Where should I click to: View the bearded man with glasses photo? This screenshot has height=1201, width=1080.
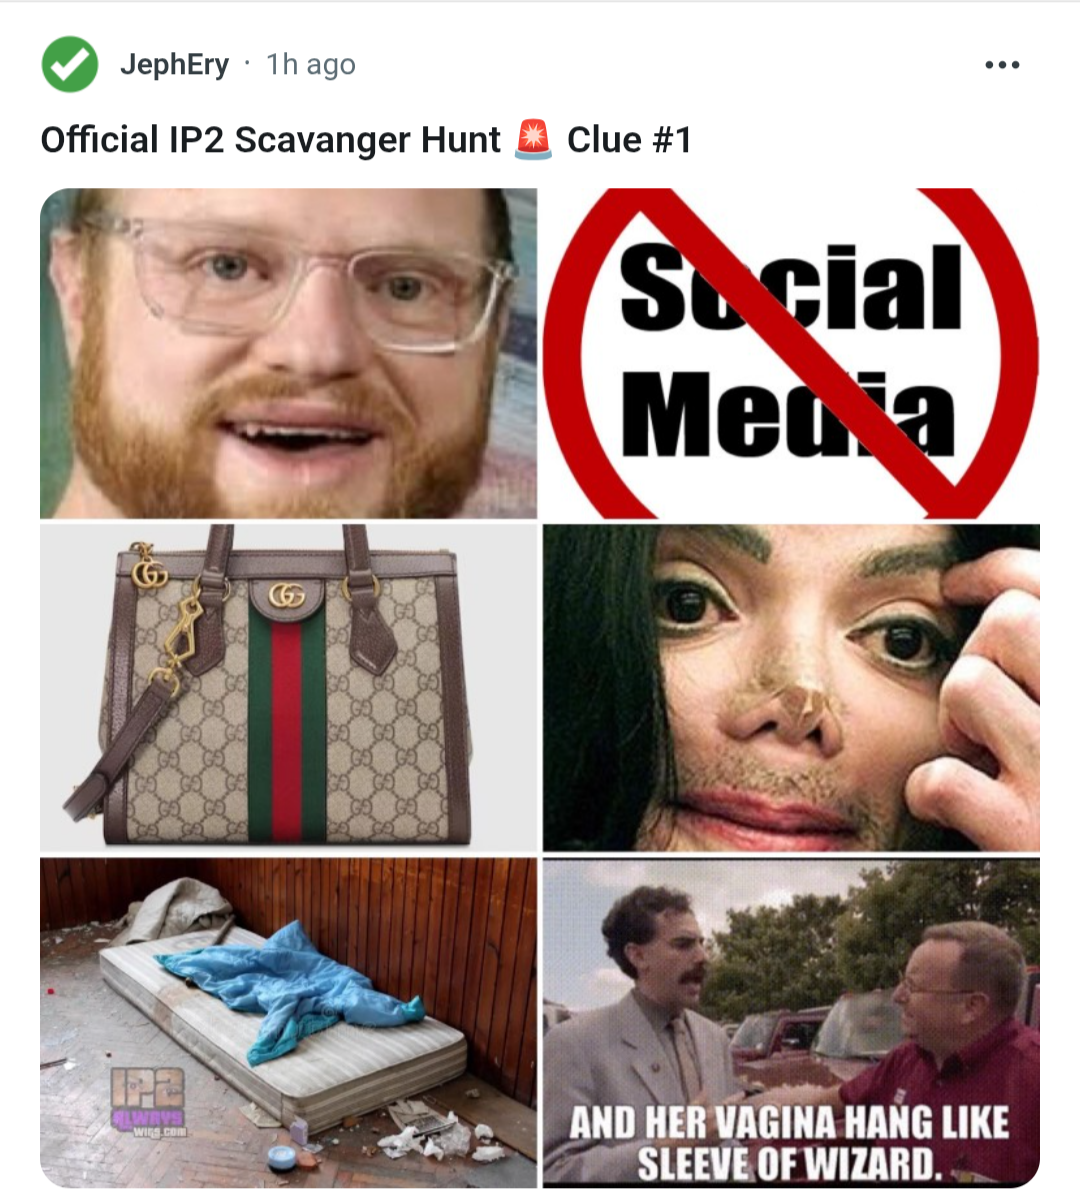click(288, 353)
